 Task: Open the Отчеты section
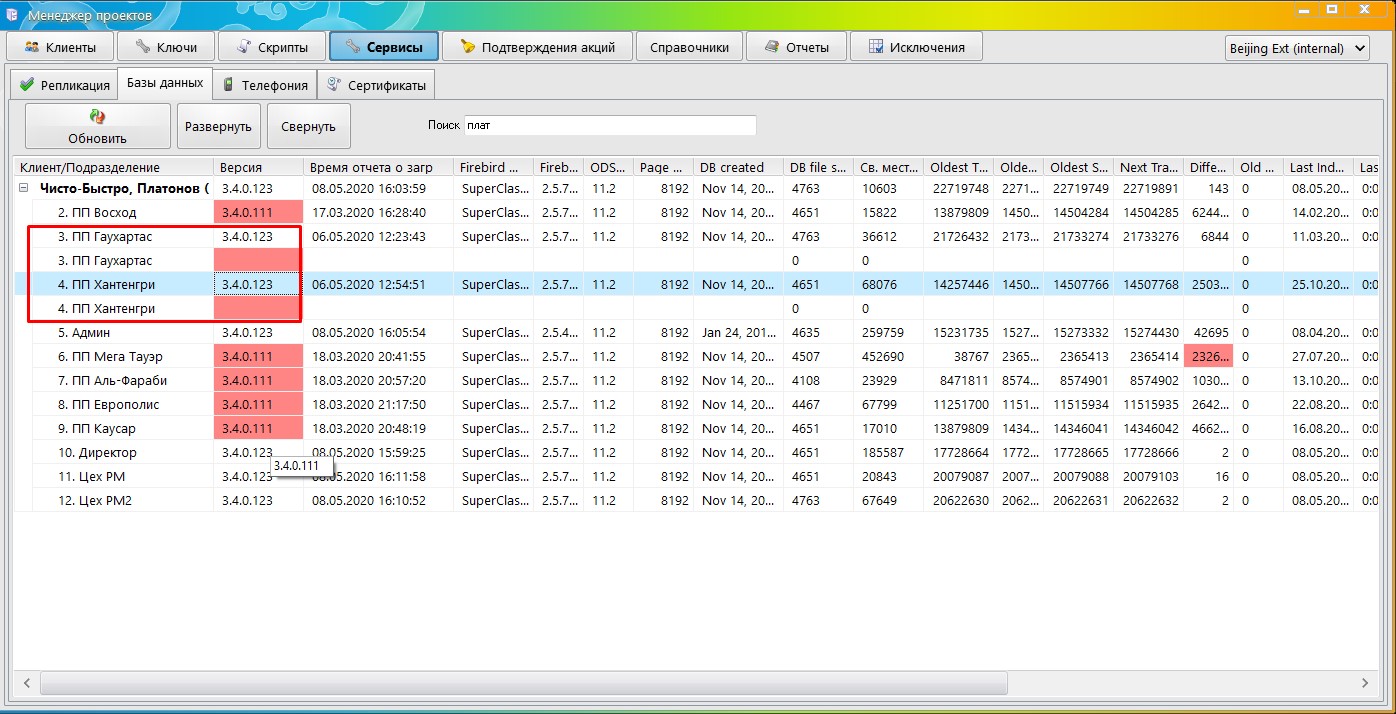click(x=796, y=47)
